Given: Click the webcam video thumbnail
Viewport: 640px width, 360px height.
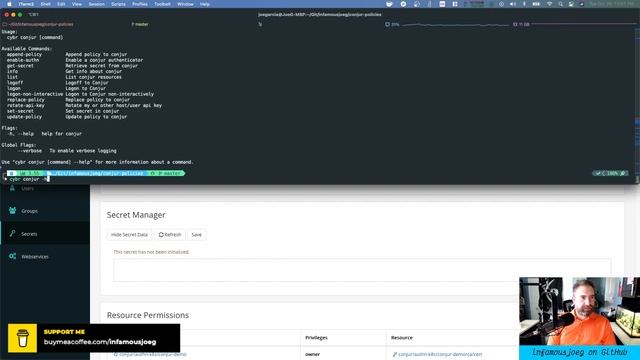Looking at the screenshot, I should (580, 311).
